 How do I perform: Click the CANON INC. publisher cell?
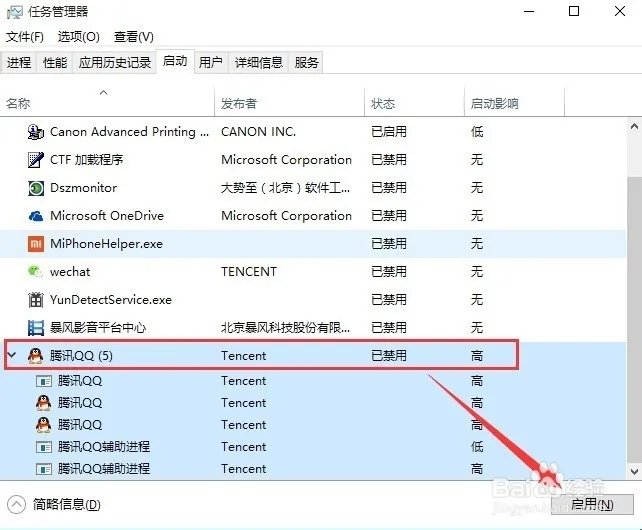pos(258,132)
